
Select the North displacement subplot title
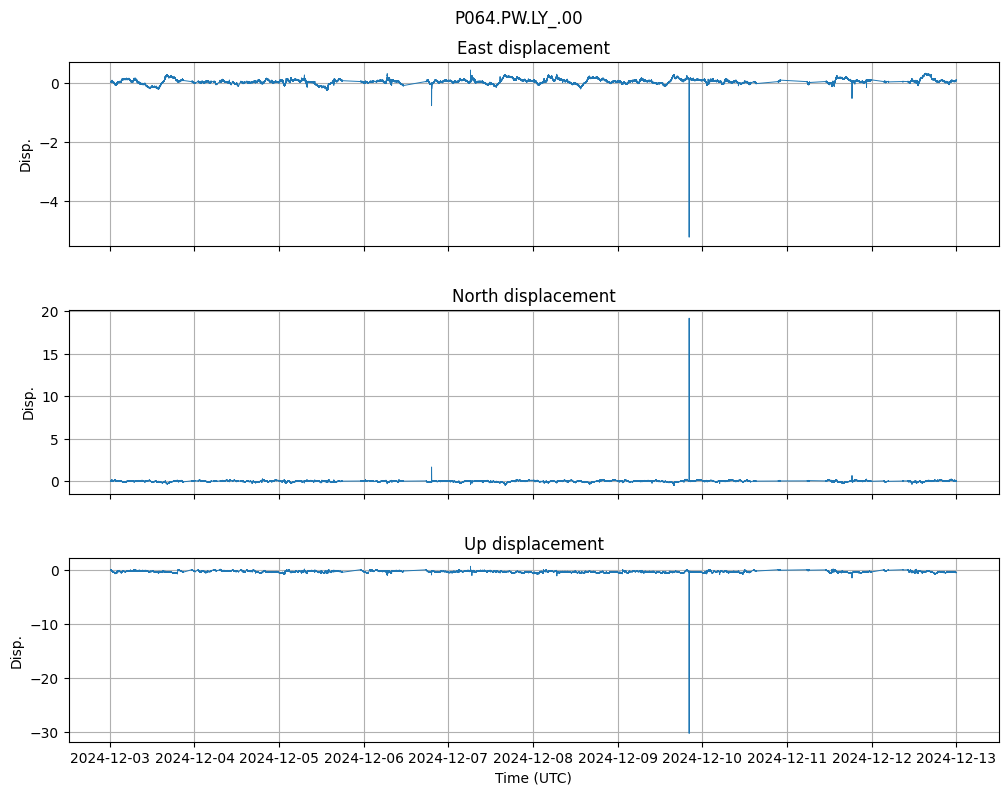coord(533,296)
